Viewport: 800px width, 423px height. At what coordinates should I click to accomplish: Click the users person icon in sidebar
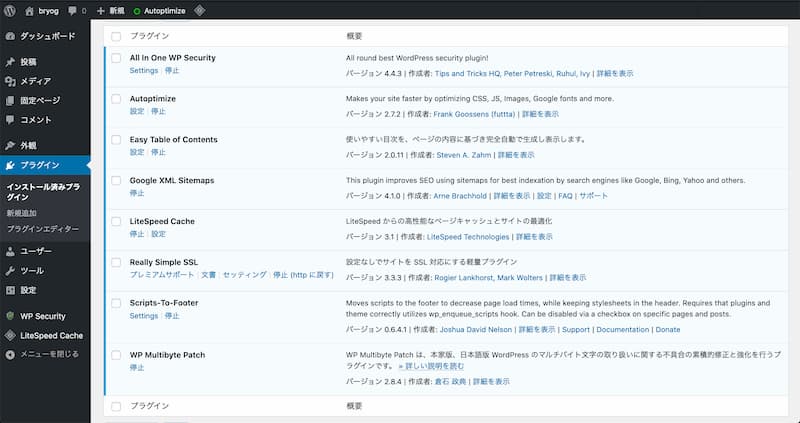[10, 251]
